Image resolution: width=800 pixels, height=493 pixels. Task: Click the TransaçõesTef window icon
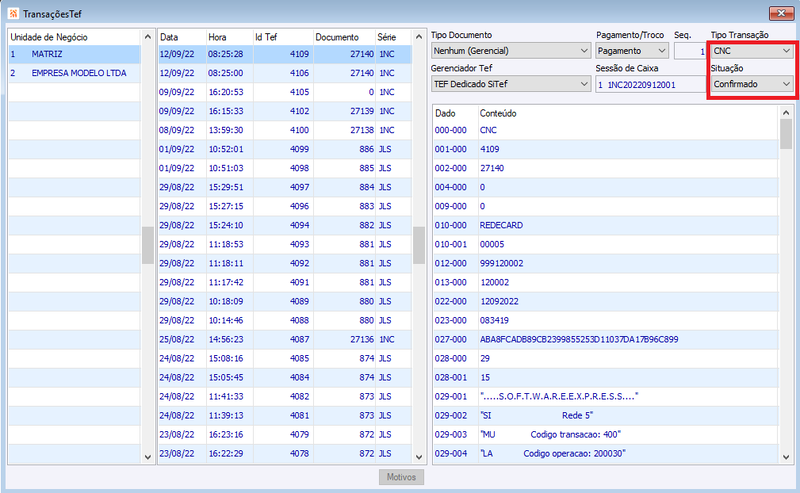tap(13, 14)
